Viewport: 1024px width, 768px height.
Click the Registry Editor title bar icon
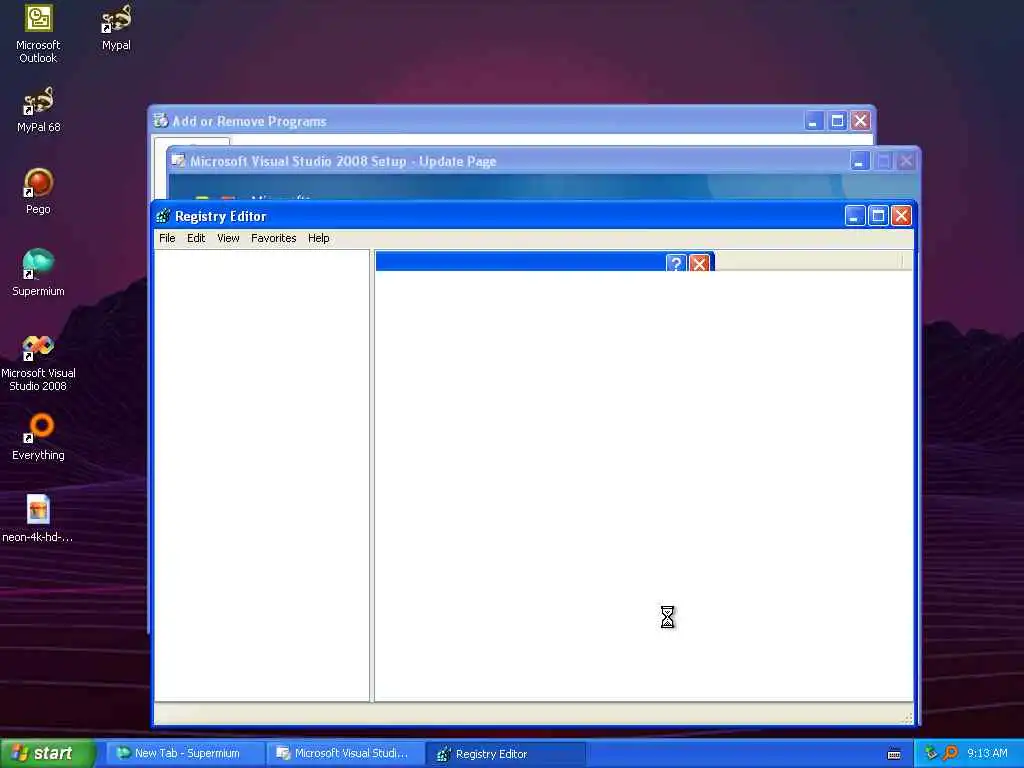point(163,216)
